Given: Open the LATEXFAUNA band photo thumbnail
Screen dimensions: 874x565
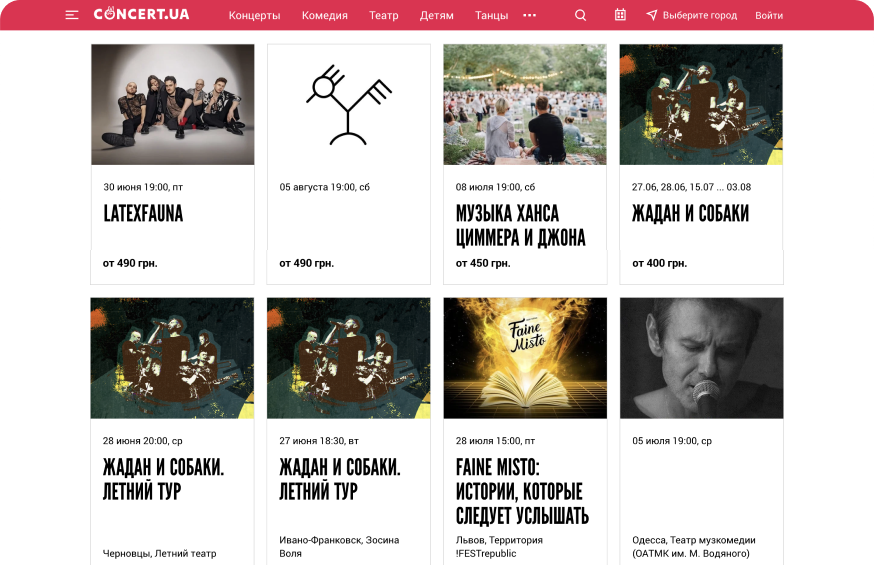Looking at the screenshot, I should click(173, 105).
